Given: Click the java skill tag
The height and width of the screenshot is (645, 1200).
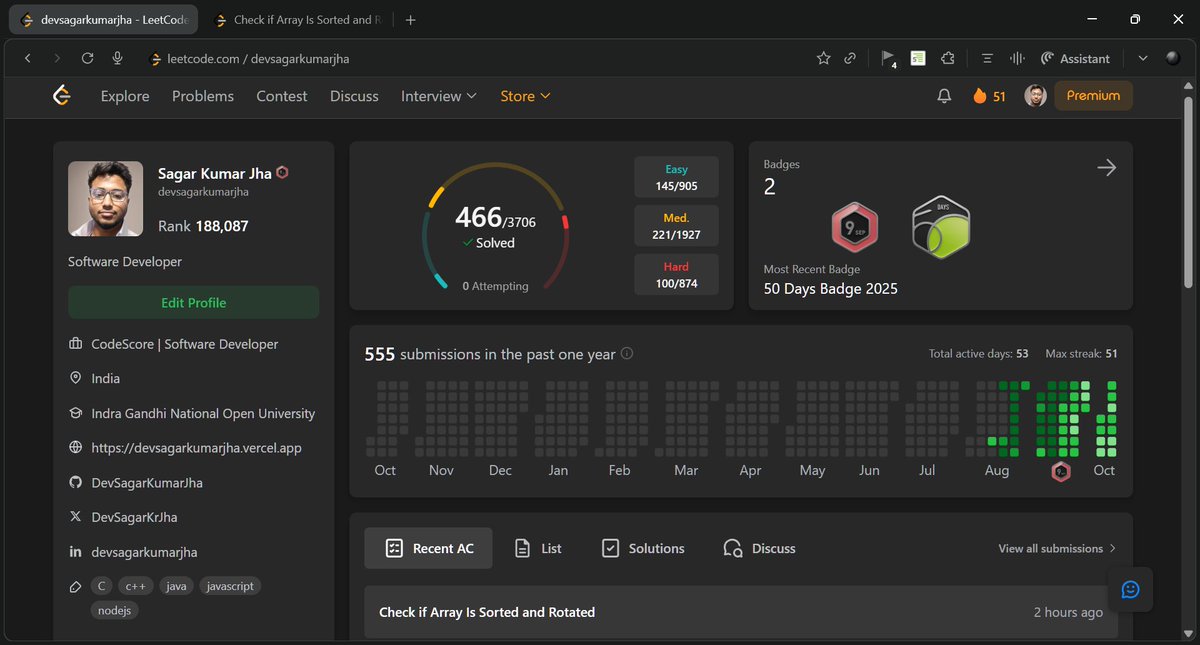Looking at the screenshot, I should coord(176,586).
